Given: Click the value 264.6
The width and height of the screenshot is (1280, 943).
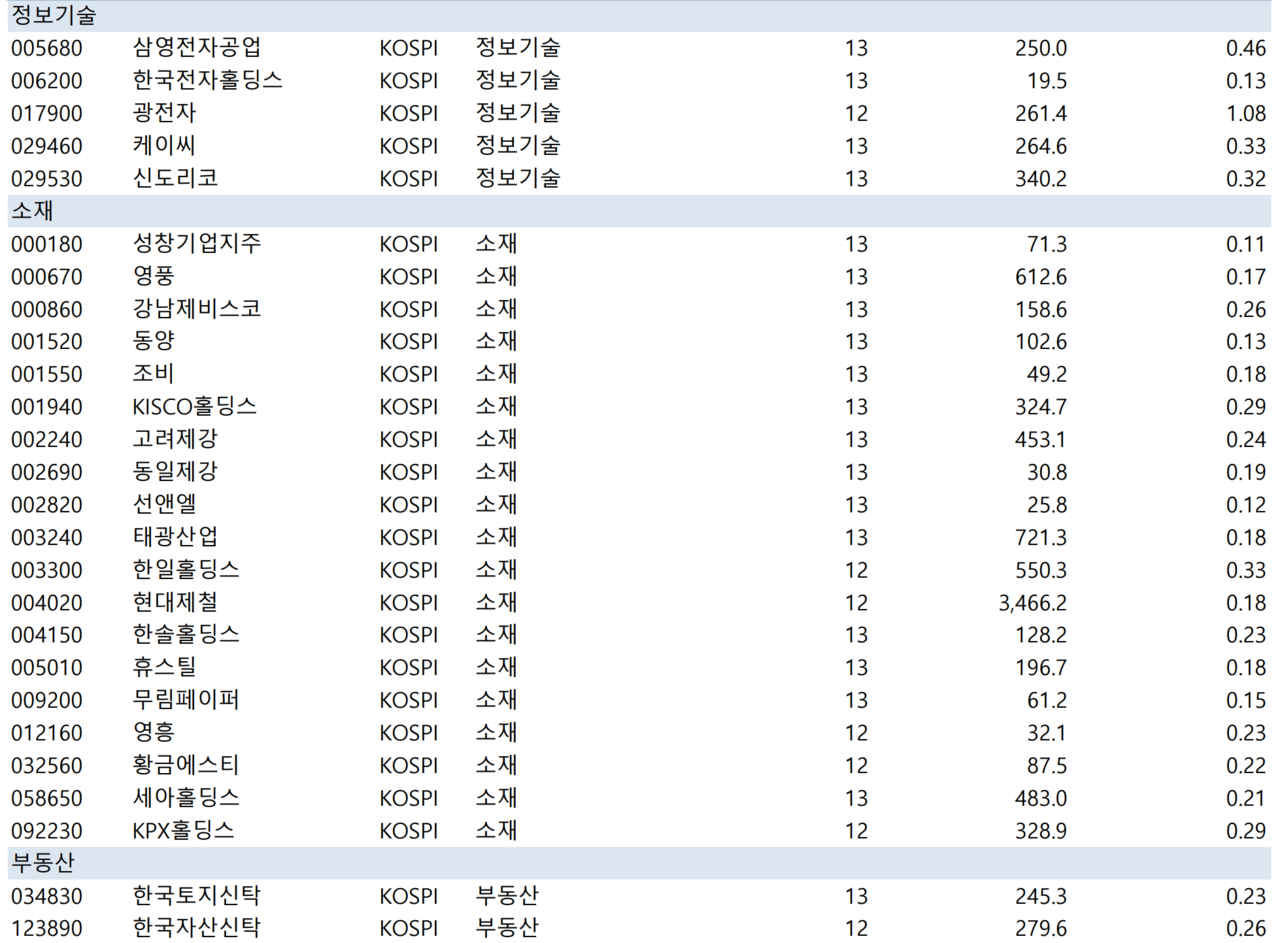Looking at the screenshot, I should click(x=1040, y=146).
